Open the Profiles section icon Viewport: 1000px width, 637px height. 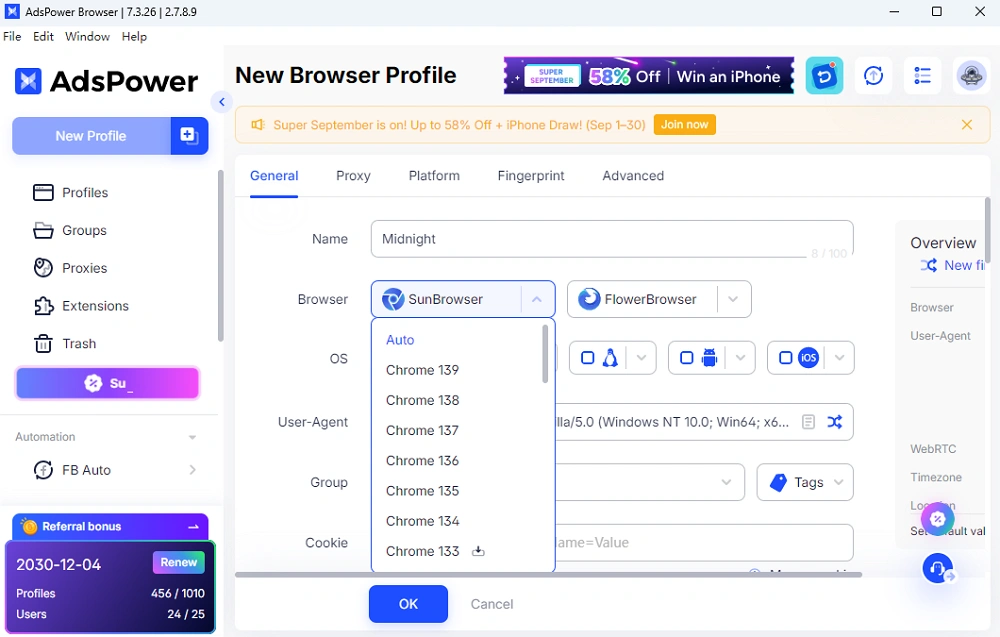[43, 193]
